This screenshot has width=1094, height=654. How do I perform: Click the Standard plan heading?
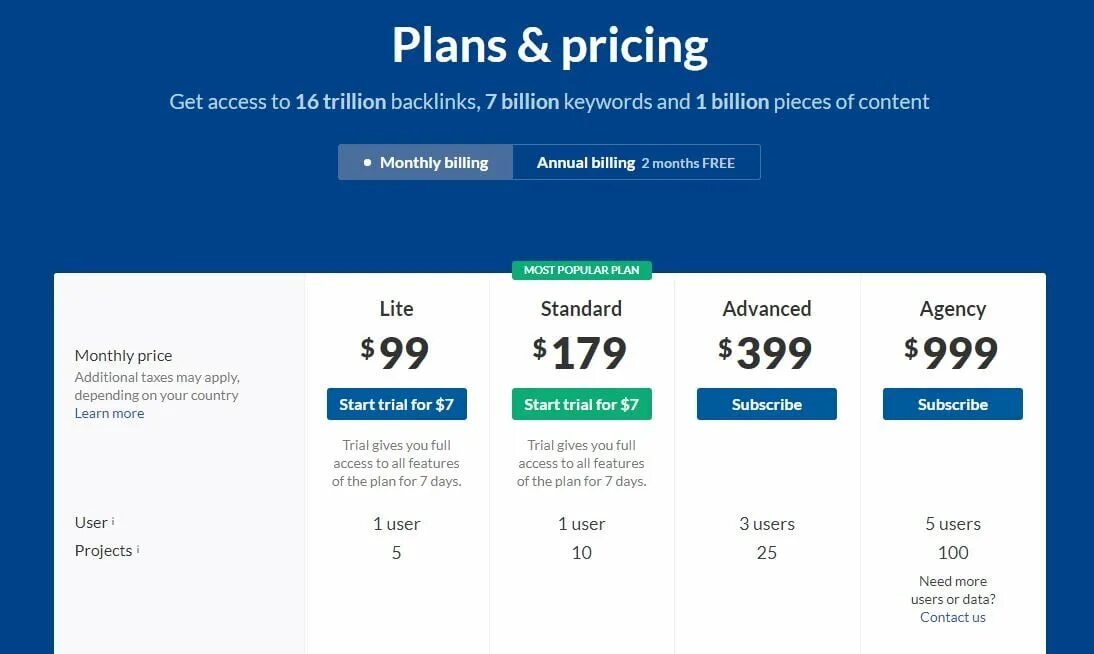pyautogui.click(x=581, y=309)
